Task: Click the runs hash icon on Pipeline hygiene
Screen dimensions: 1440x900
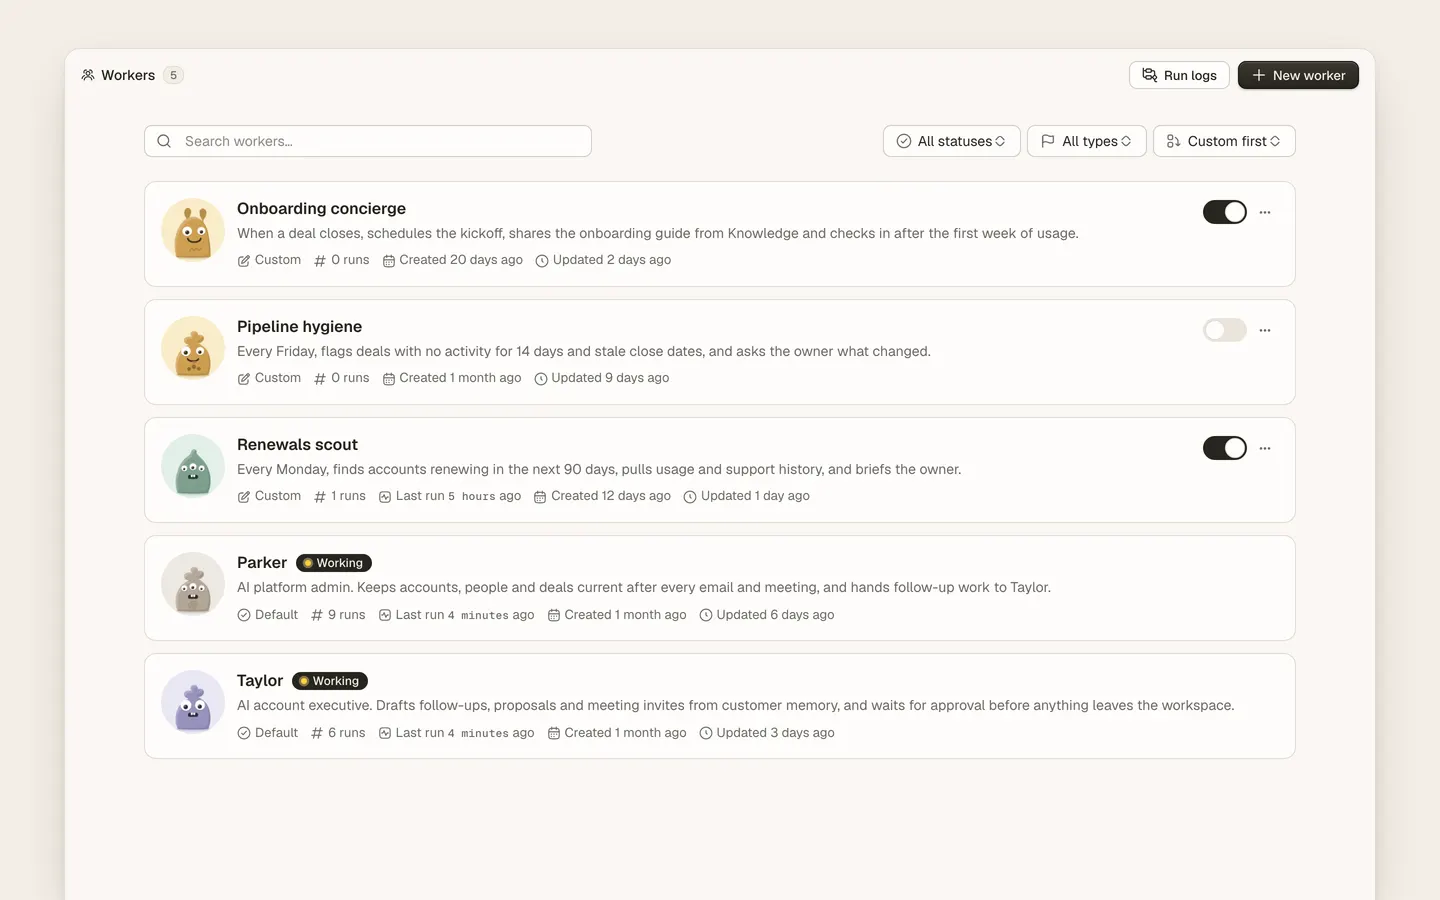Action: [x=320, y=379]
